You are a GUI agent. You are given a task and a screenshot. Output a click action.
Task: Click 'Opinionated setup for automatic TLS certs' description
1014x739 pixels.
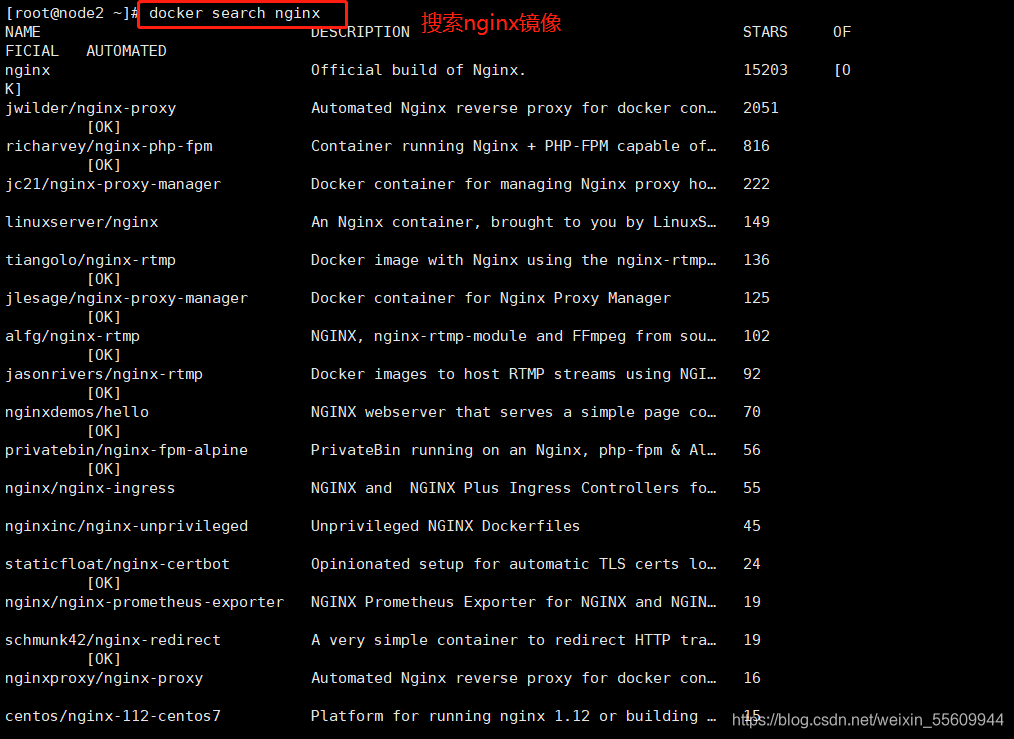[x=513, y=564]
